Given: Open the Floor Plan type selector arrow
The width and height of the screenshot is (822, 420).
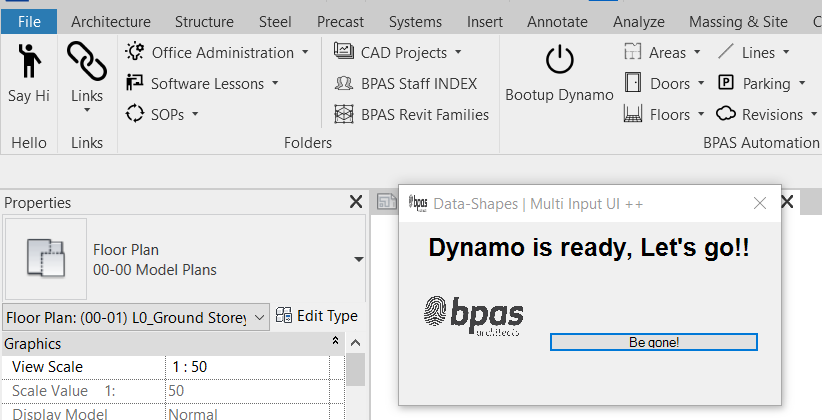Looking at the screenshot, I should pos(359,260).
